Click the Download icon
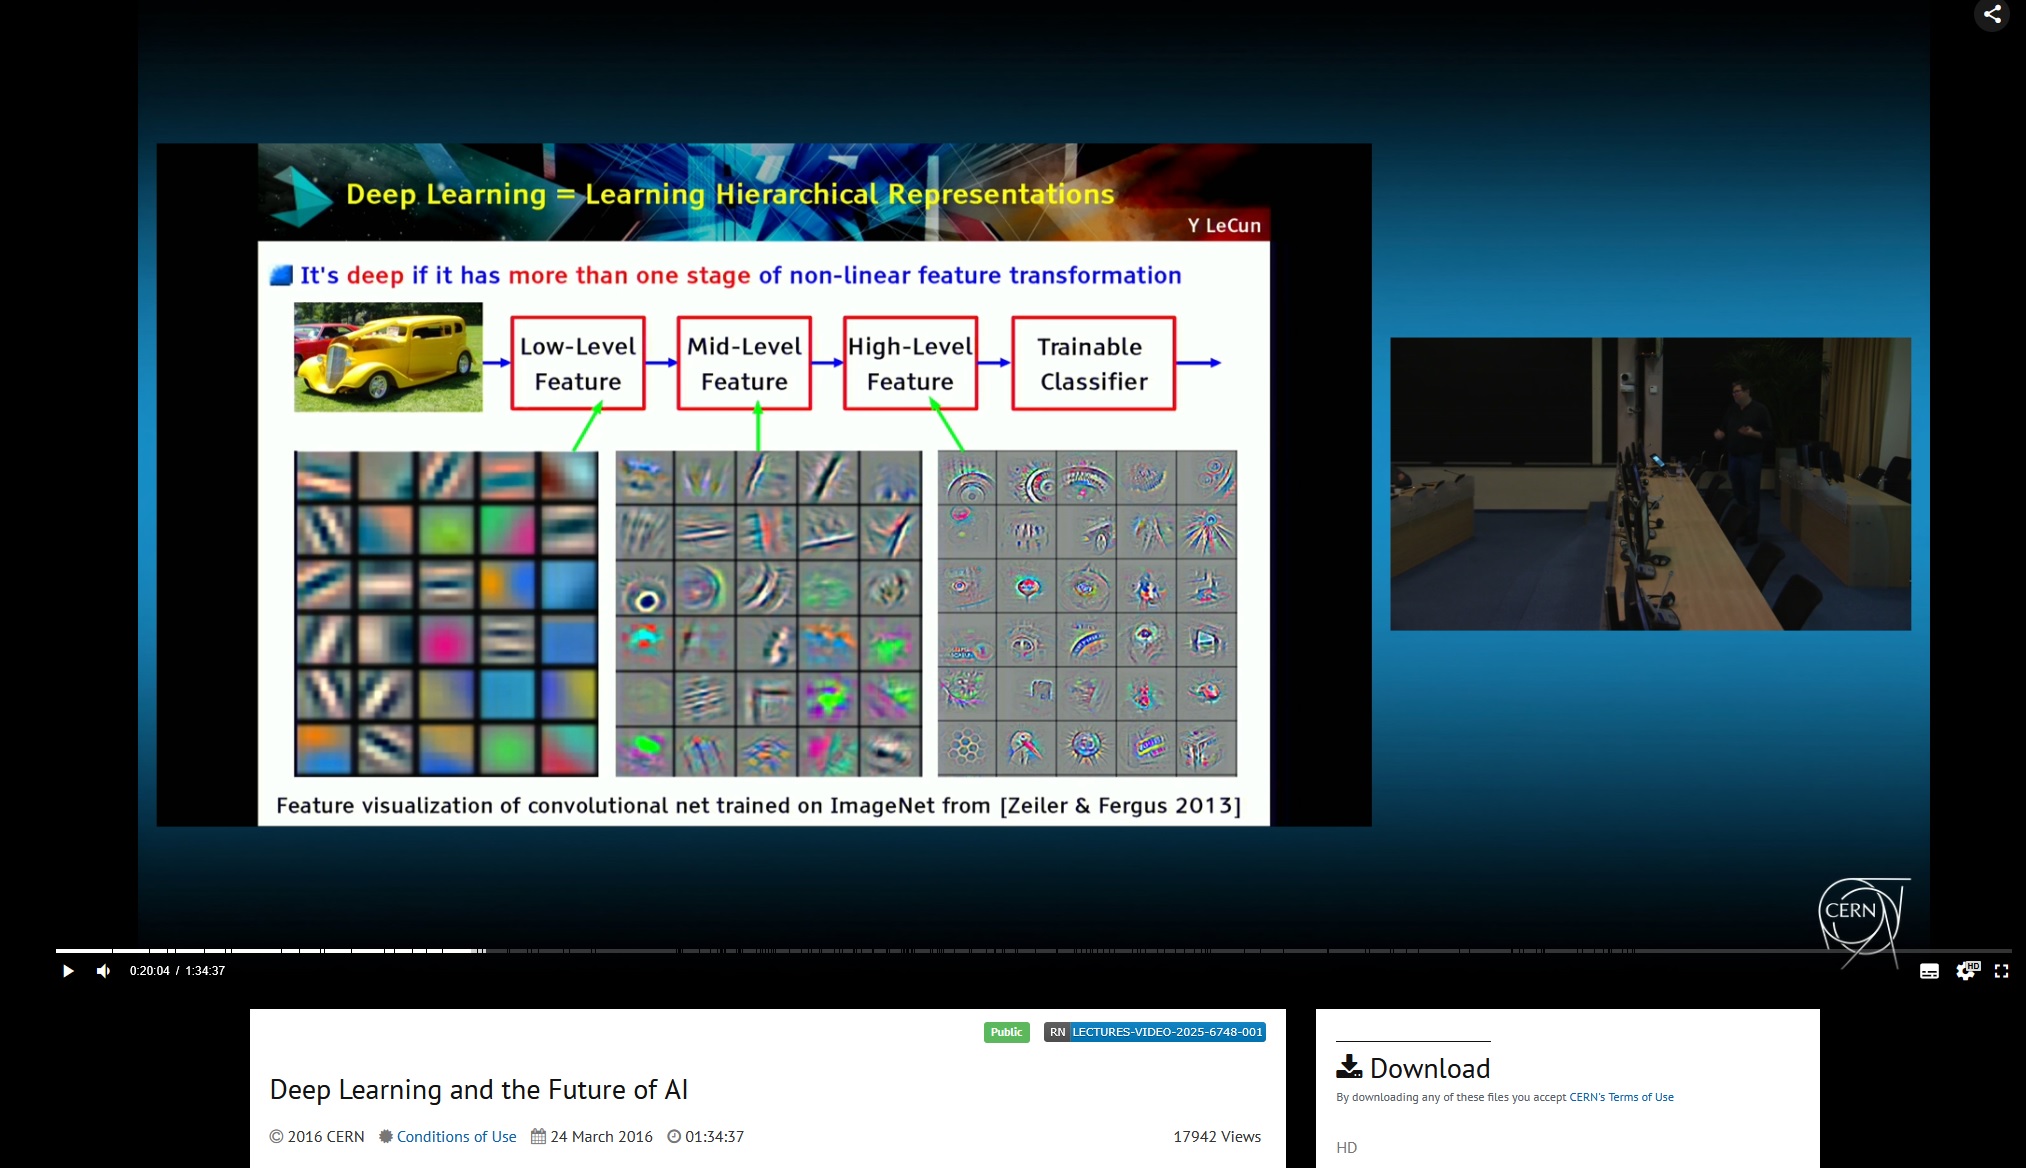2026x1168 pixels. tap(1349, 1067)
